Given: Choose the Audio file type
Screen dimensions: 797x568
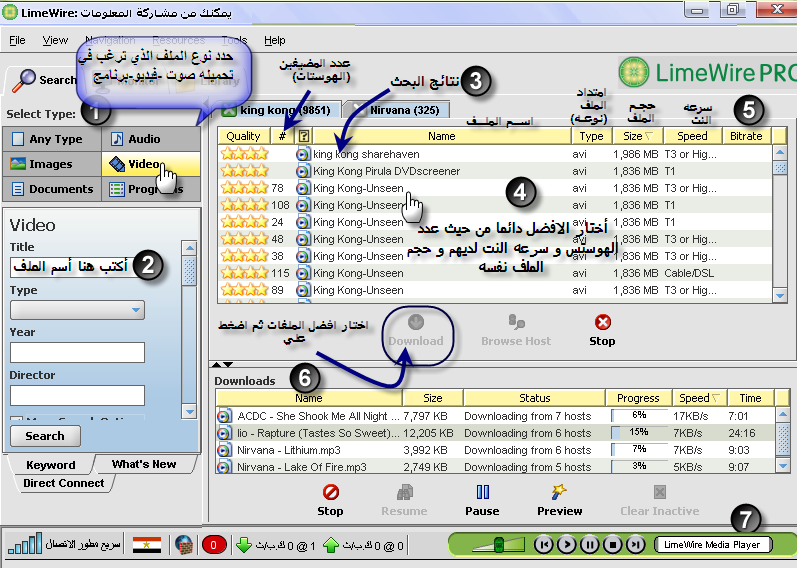Looking at the screenshot, I should point(151,139).
